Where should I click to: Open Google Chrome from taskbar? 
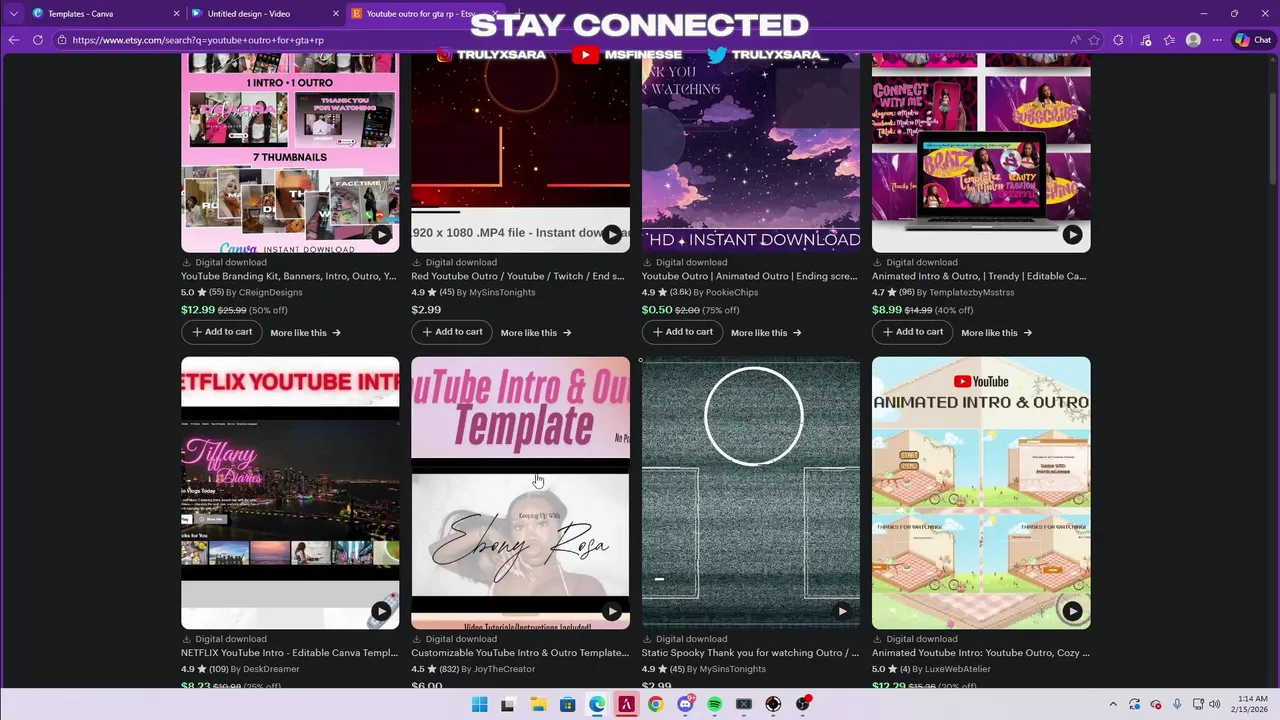coord(655,704)
